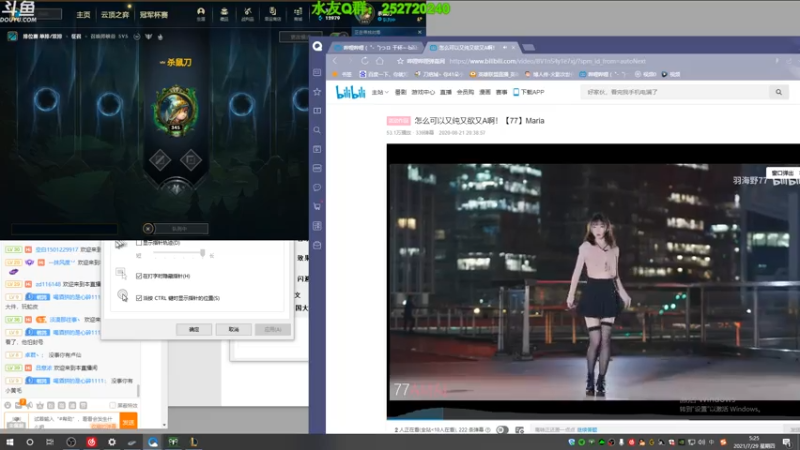Click the bilibili search input field
The width and height of the screenshot is (800, 450).
pyautogui.click(x=674, y=92)
